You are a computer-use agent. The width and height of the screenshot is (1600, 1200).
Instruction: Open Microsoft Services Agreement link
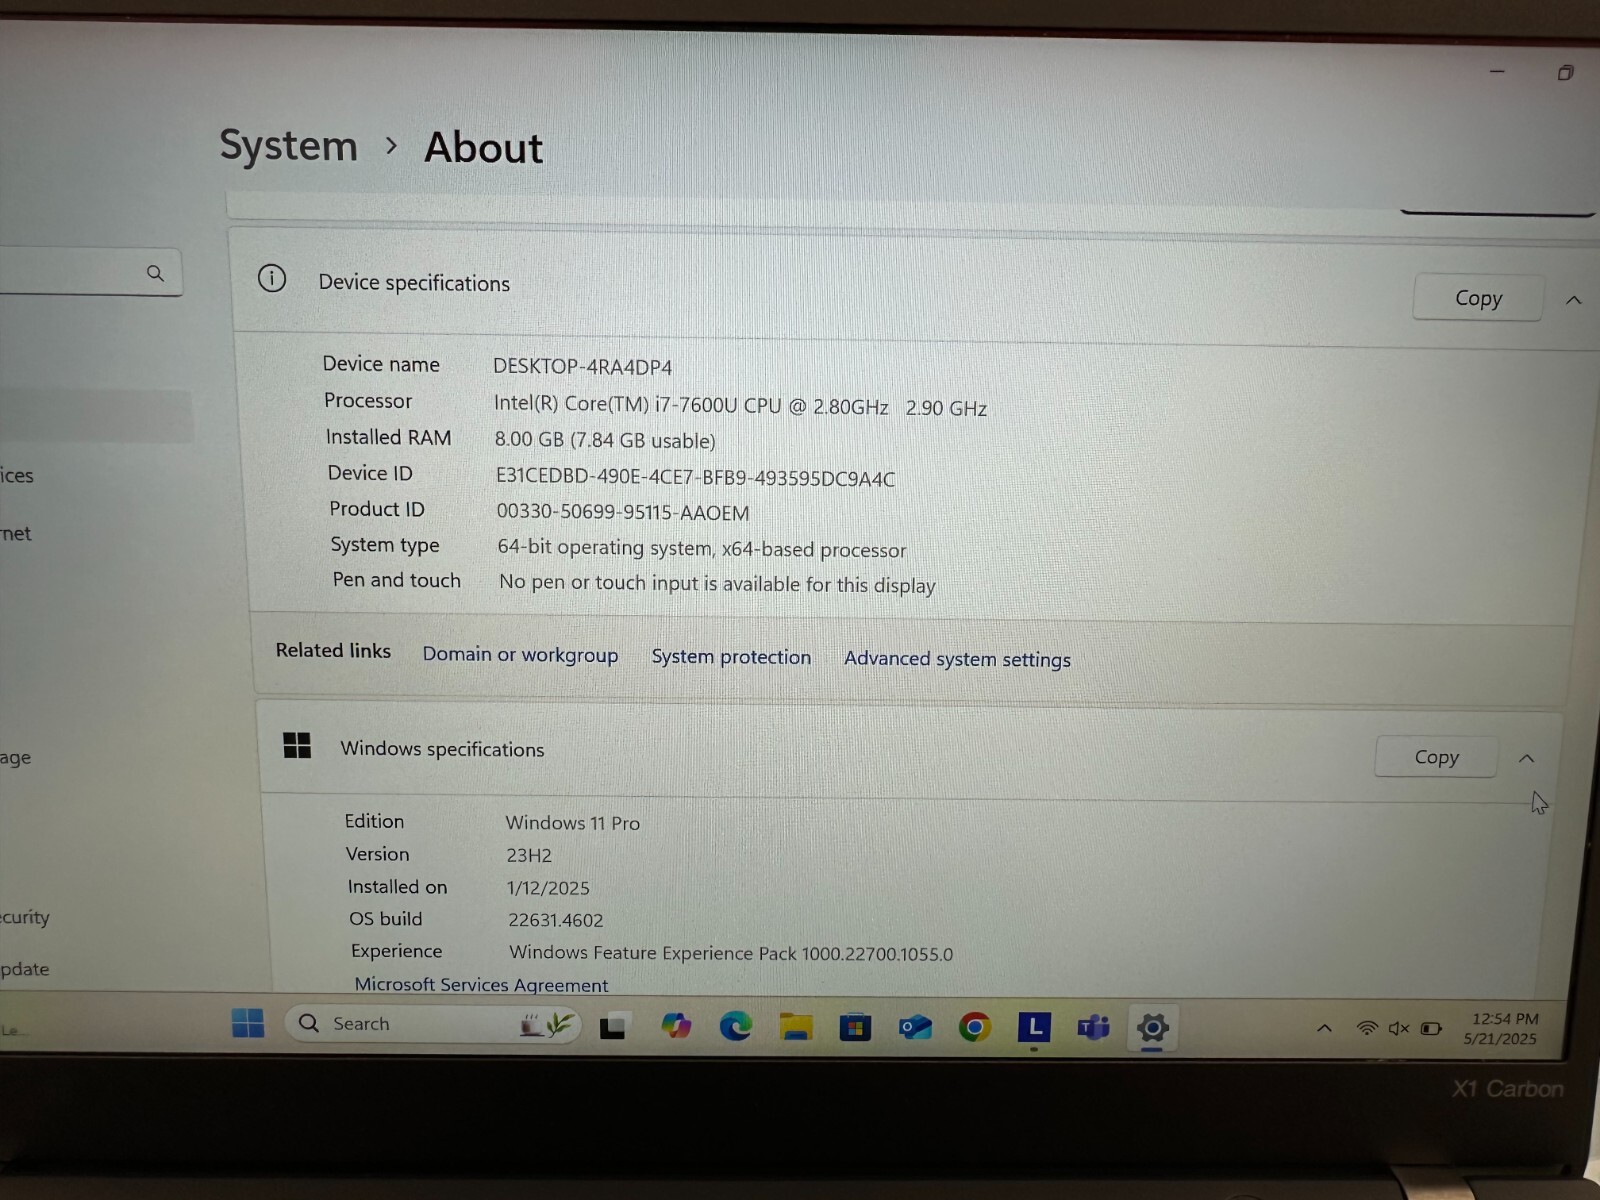tap(481, 984)
